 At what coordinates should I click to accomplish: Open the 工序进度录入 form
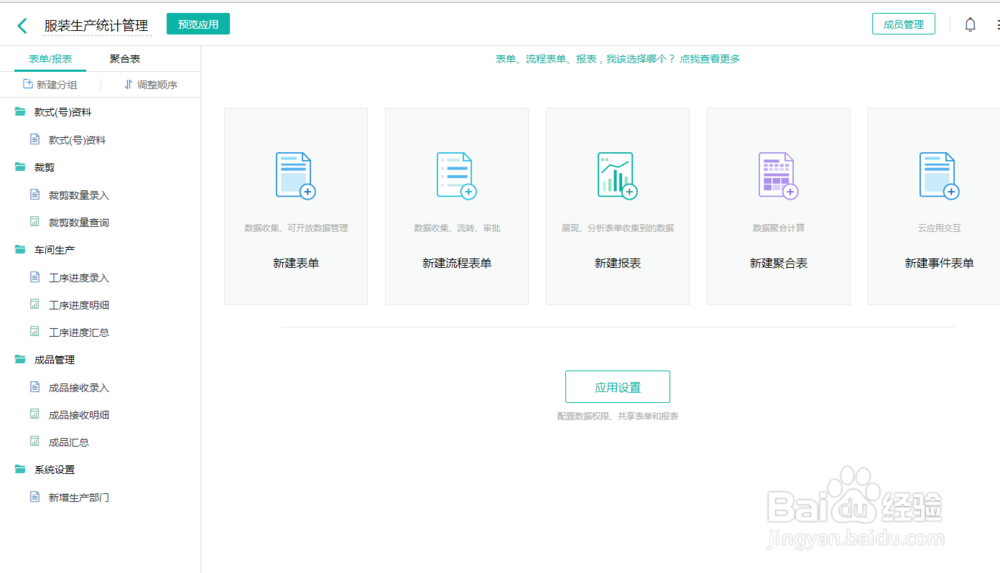click(79, 278)
